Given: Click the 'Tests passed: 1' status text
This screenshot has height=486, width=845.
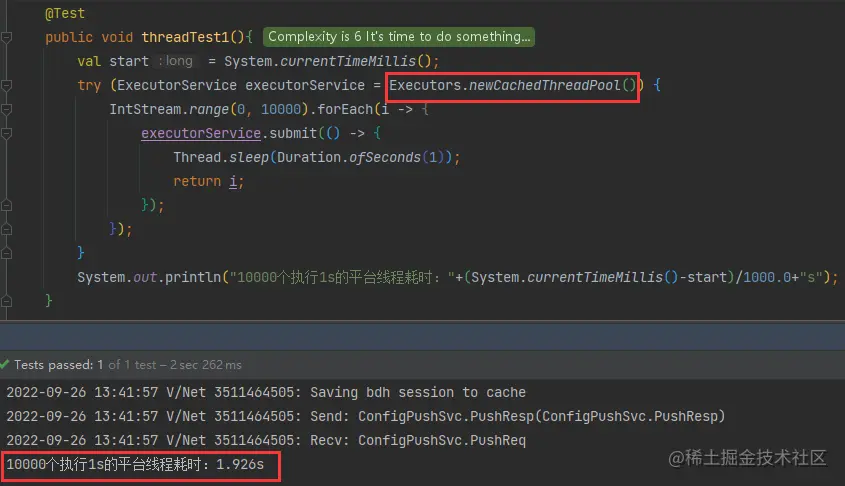Looking at the screenshot, I should pyautogui.click(x=59, y=365).
